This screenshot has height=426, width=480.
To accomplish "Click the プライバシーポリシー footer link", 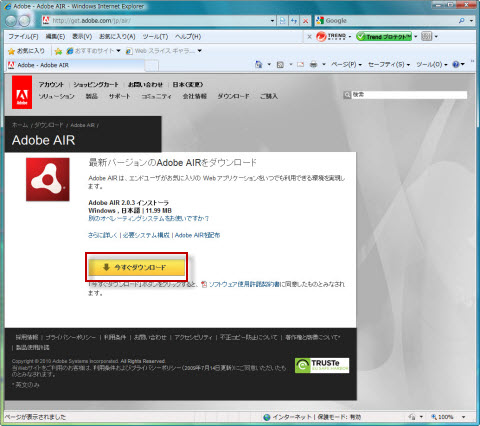I will click(70, 338).
